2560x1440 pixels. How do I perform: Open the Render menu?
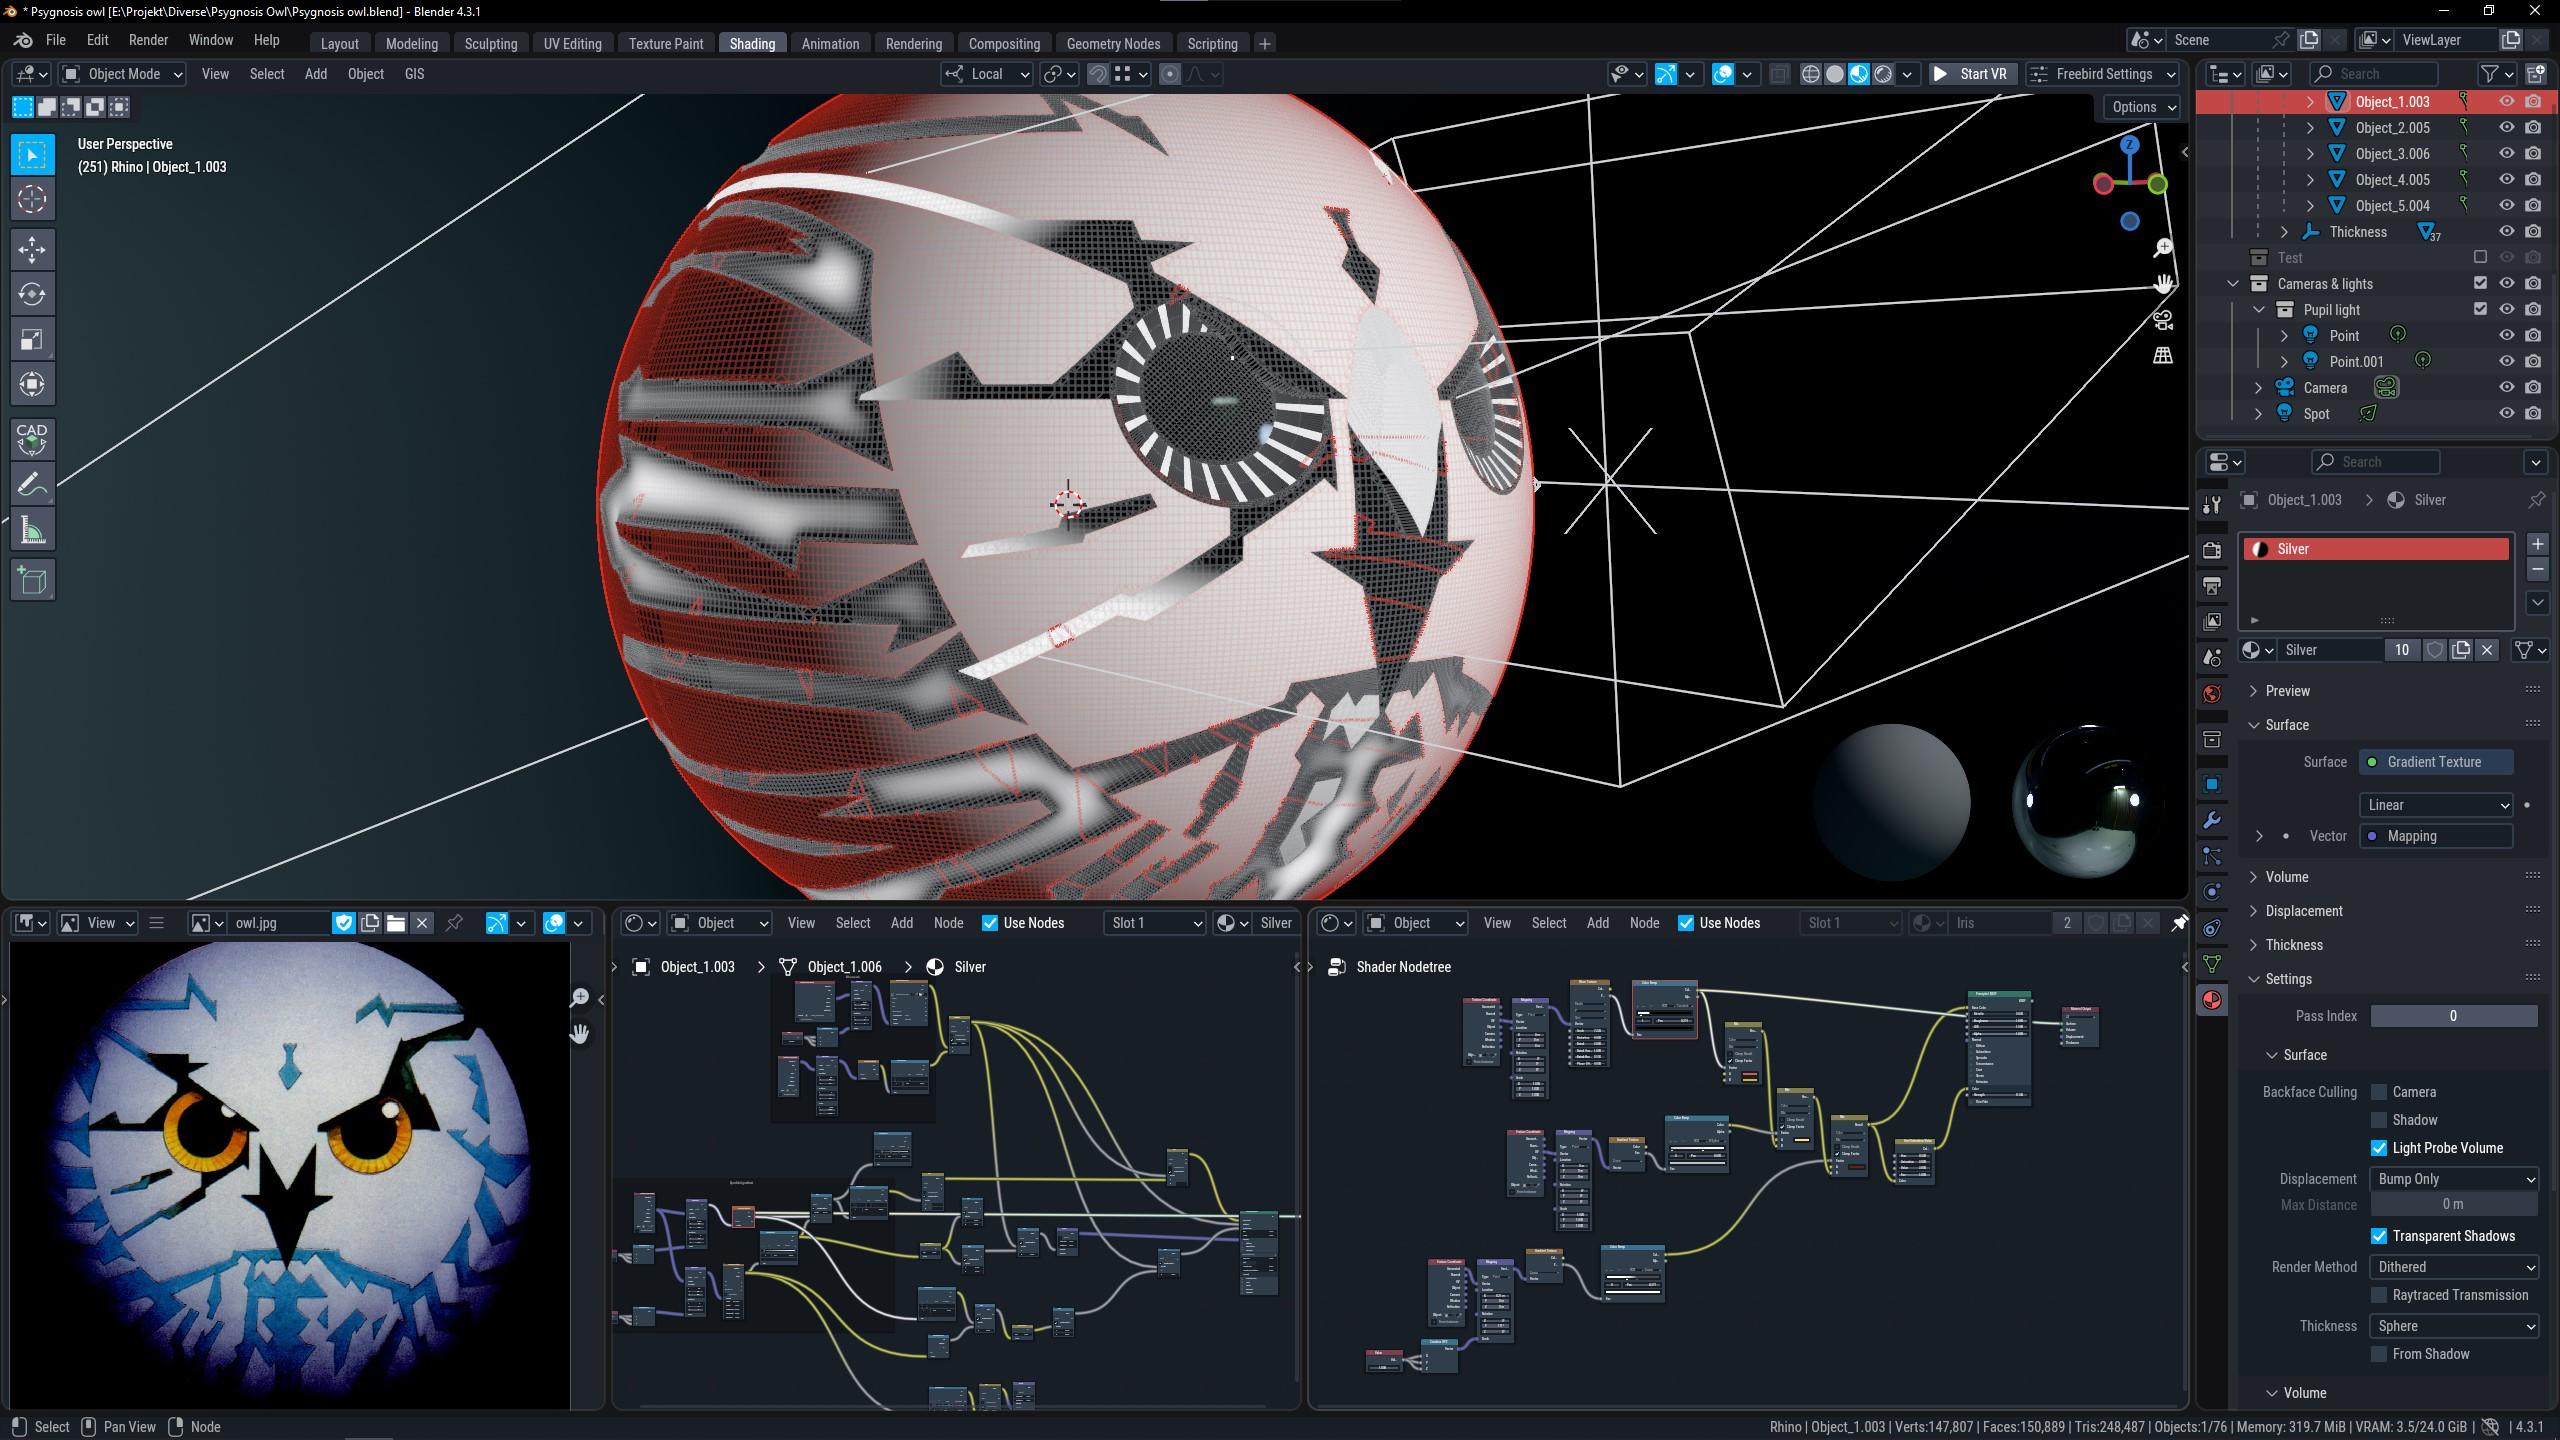click(x=148, y=40)
